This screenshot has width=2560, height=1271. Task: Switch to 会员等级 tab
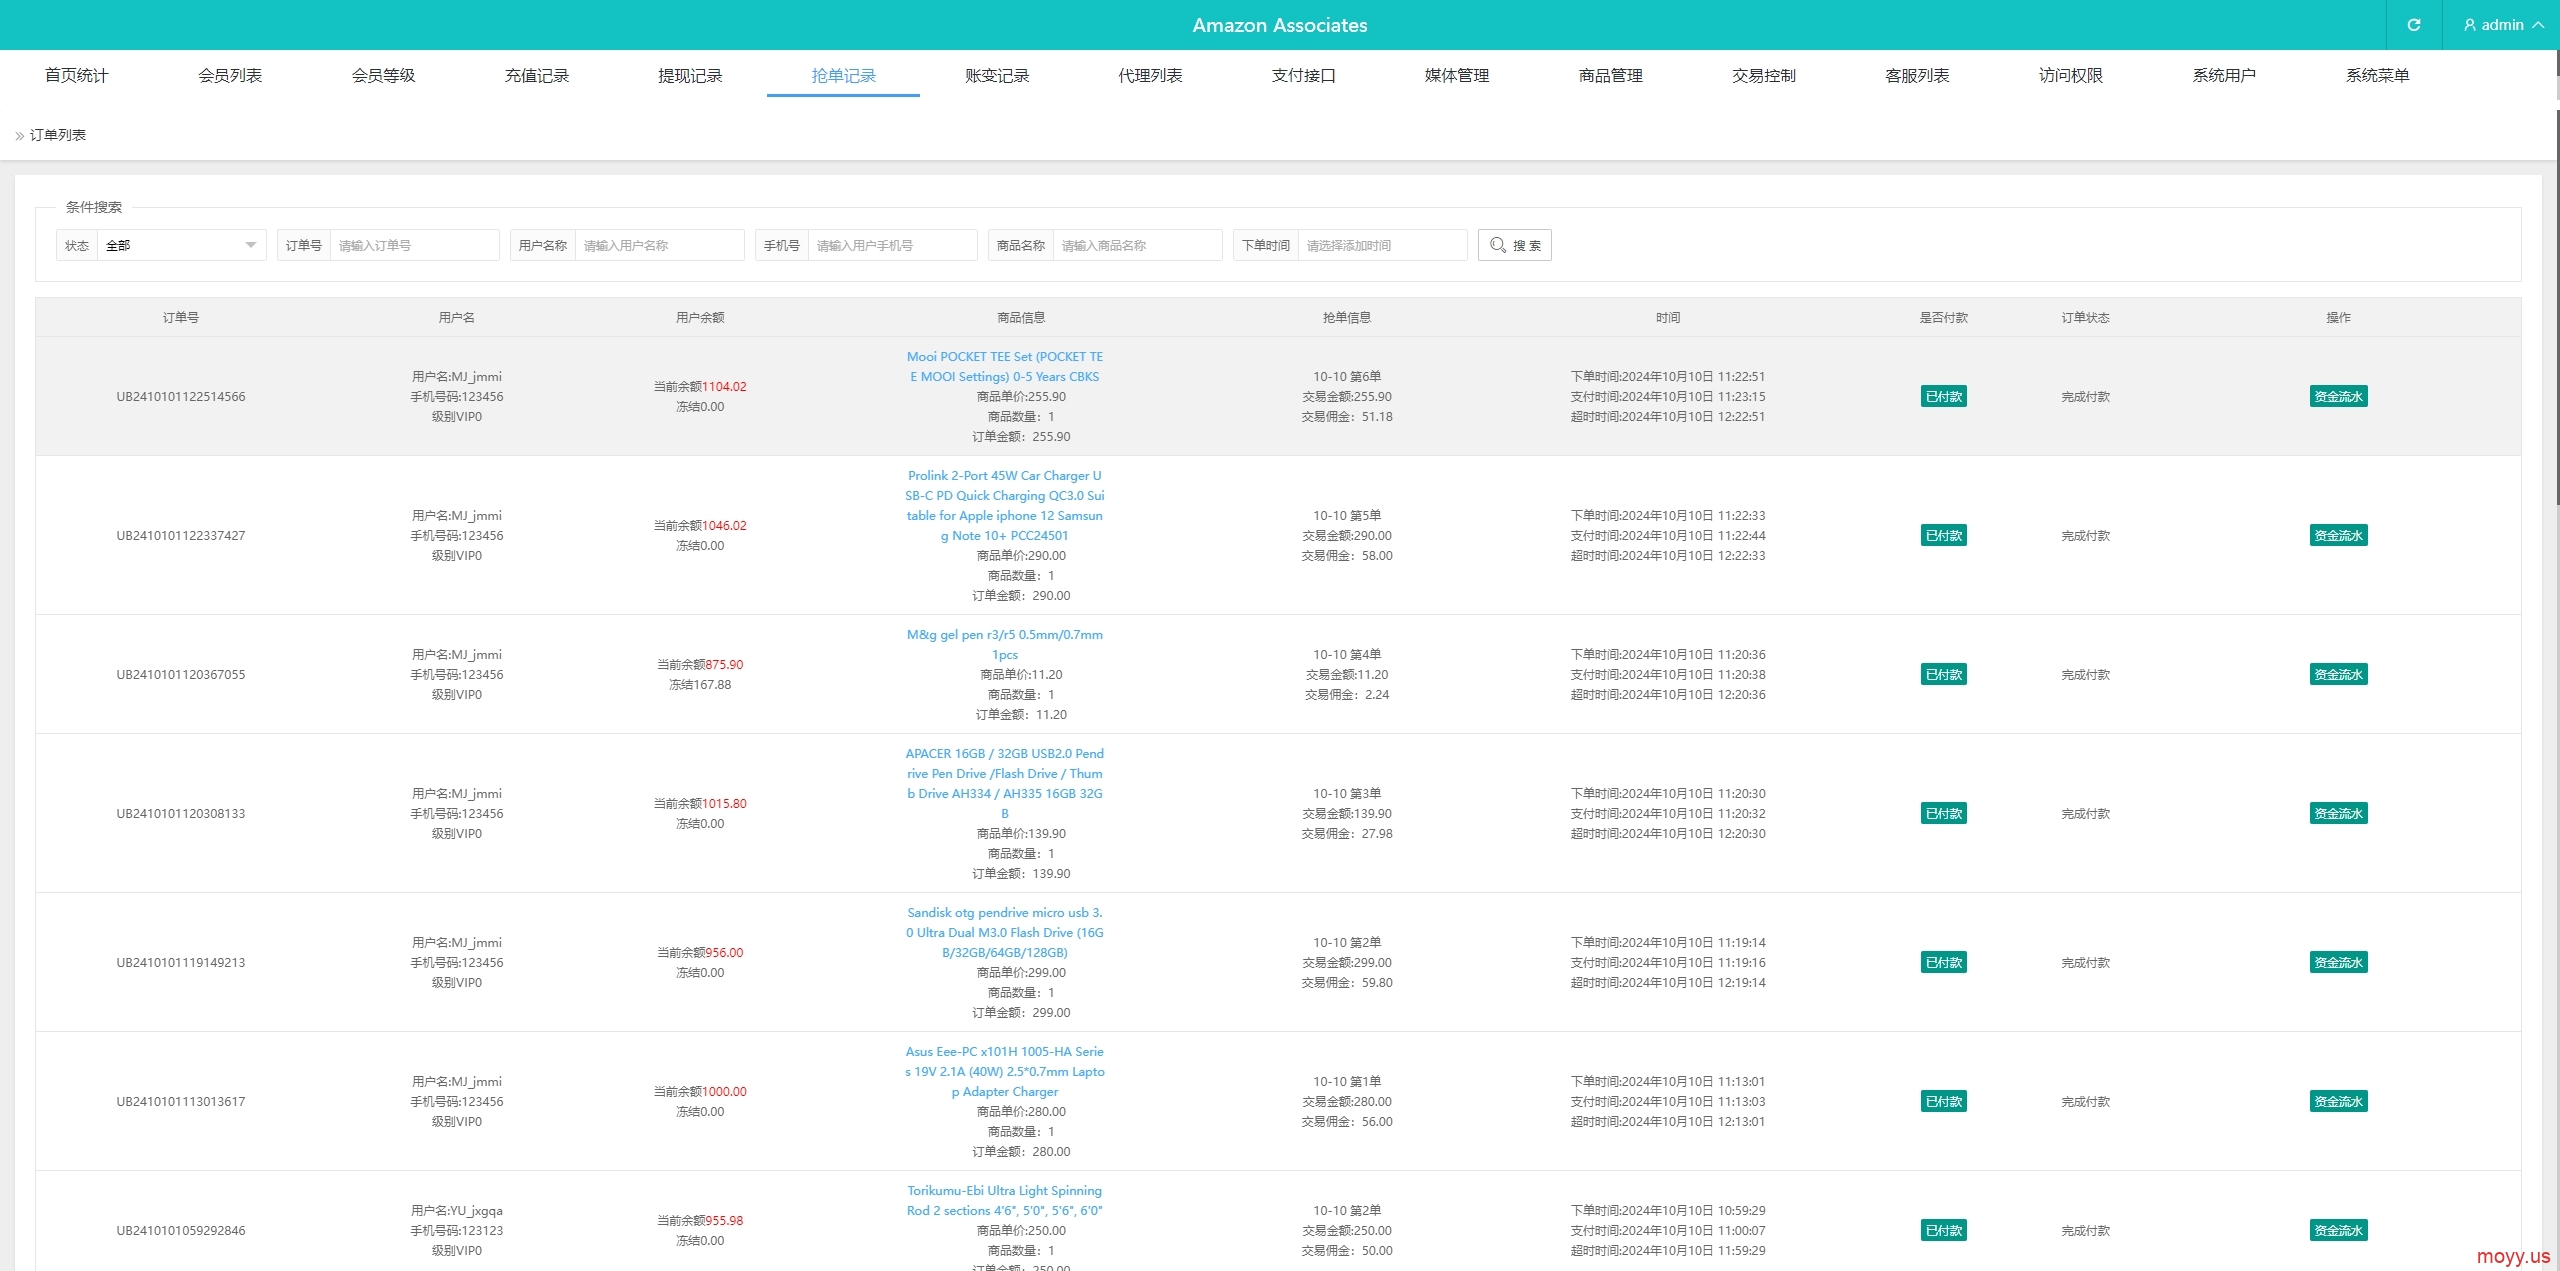[383, 75]
